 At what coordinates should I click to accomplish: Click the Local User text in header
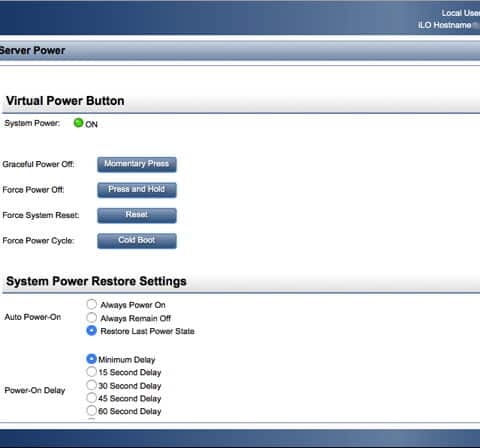(x=461, y=13)
